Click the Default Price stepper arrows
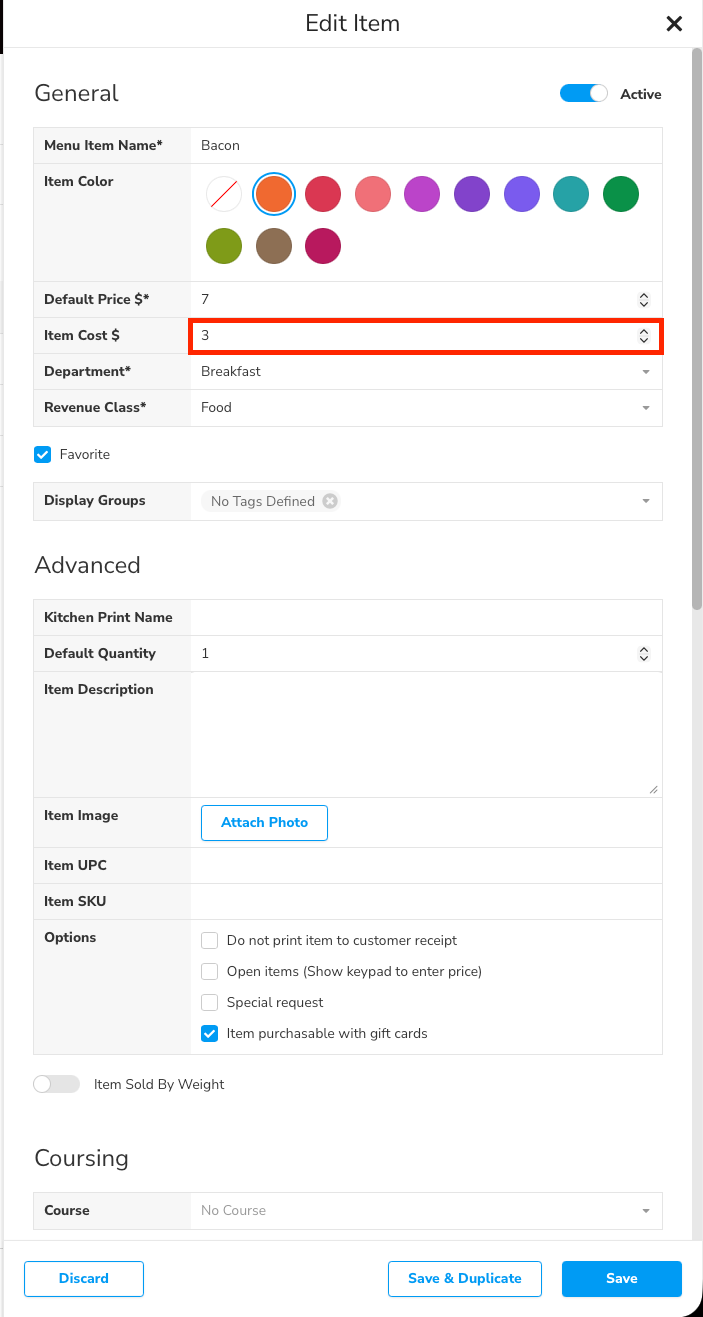The height and width of the screenshot is (1317, 703). coord(644,300)
